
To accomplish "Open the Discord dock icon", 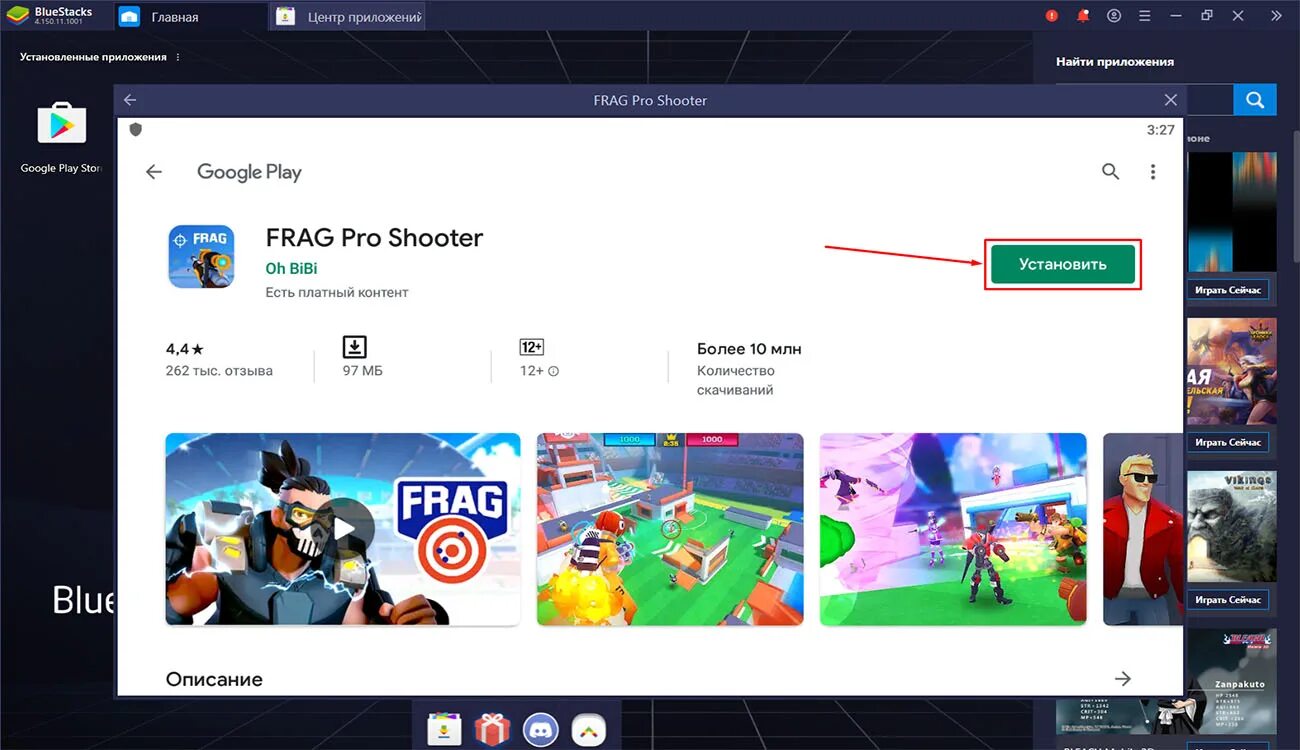I will pos(541,729).
